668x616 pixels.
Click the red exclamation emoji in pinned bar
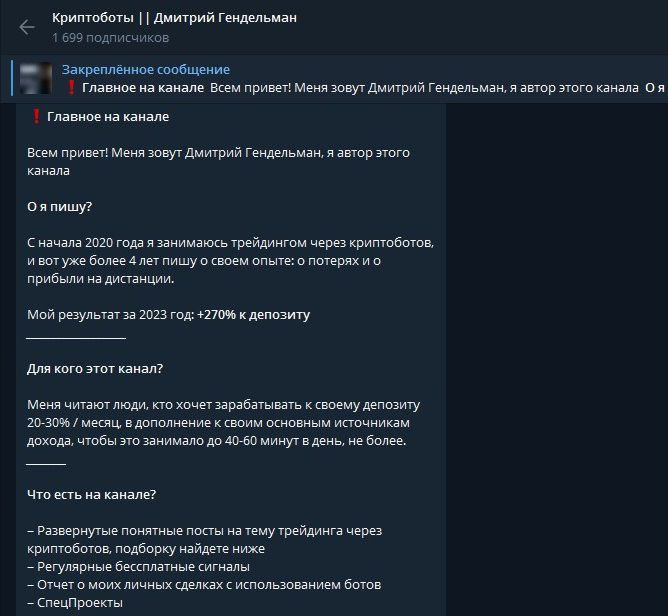[71, 88]
